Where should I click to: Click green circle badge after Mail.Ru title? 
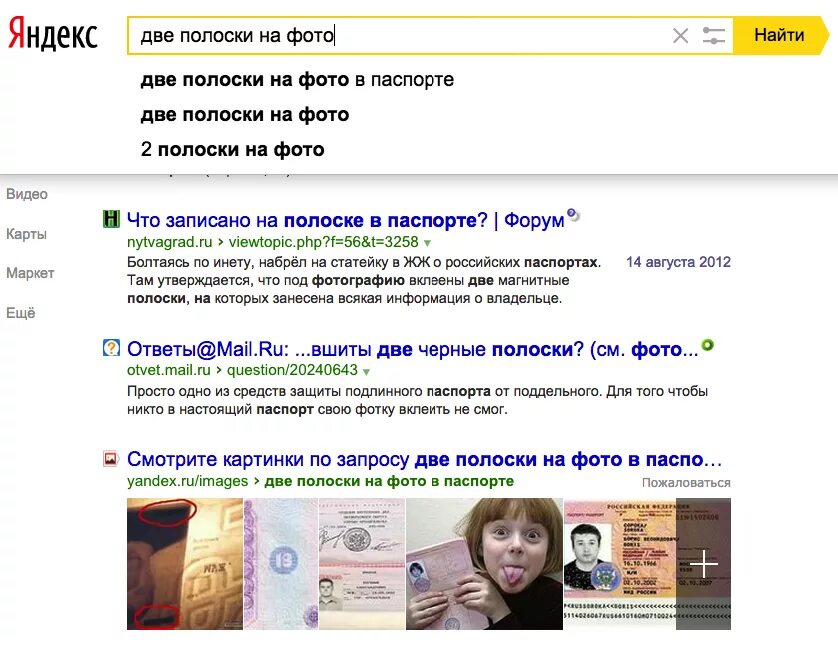pyautogui.click(x=708, y=345)
